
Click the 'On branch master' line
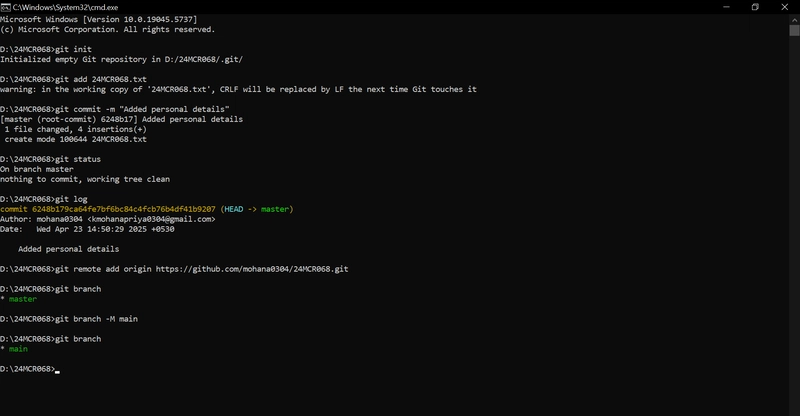tap(37, 169)
